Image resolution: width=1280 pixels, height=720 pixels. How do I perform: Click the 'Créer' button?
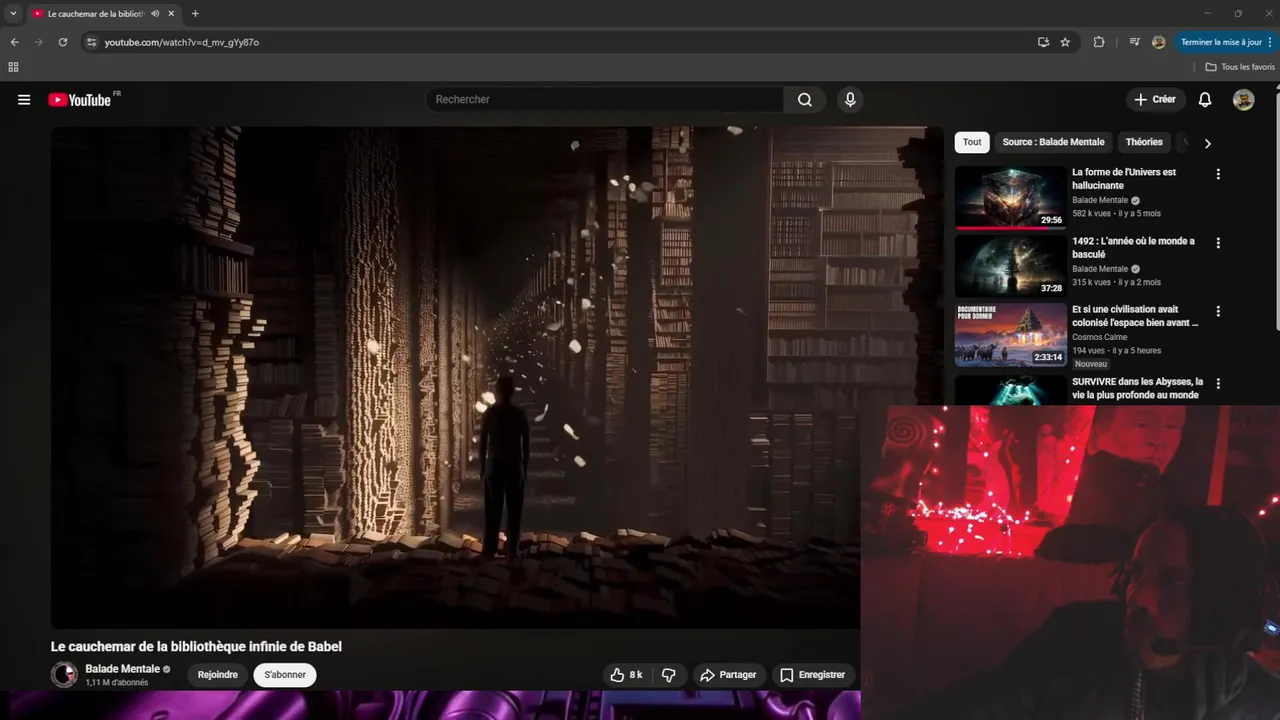(1155, 100)
